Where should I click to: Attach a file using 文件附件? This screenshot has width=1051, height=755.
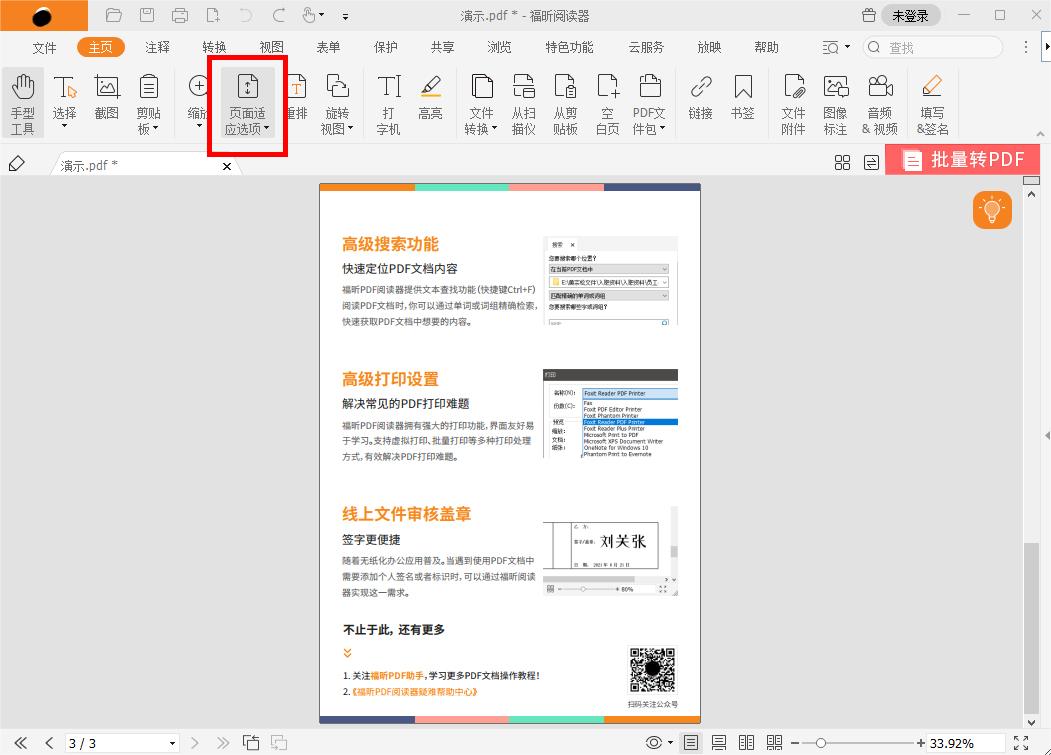793,102
